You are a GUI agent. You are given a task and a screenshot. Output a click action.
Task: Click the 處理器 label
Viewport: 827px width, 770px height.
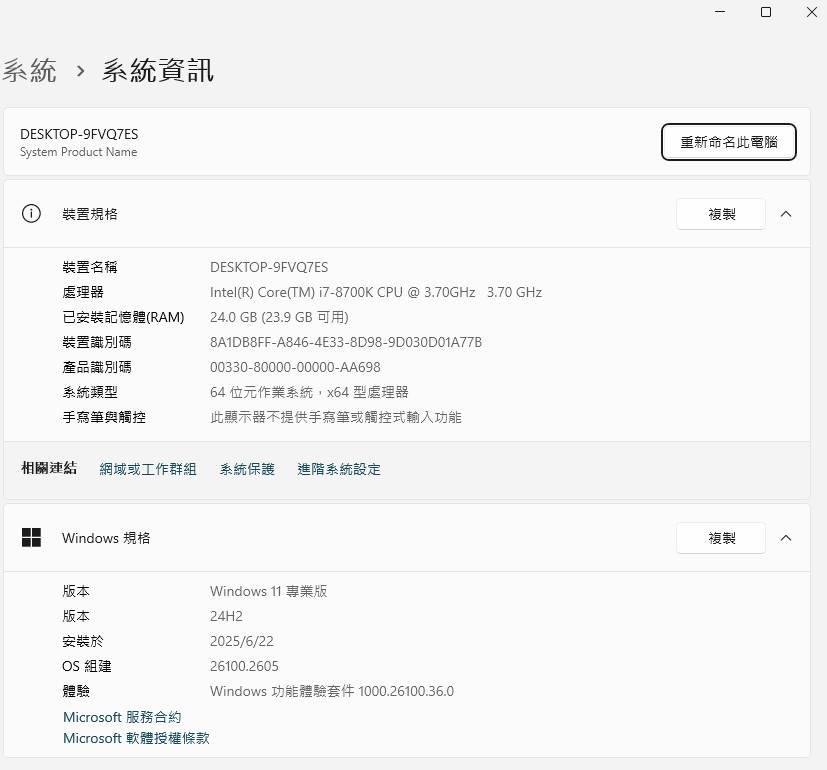point(83,292)
